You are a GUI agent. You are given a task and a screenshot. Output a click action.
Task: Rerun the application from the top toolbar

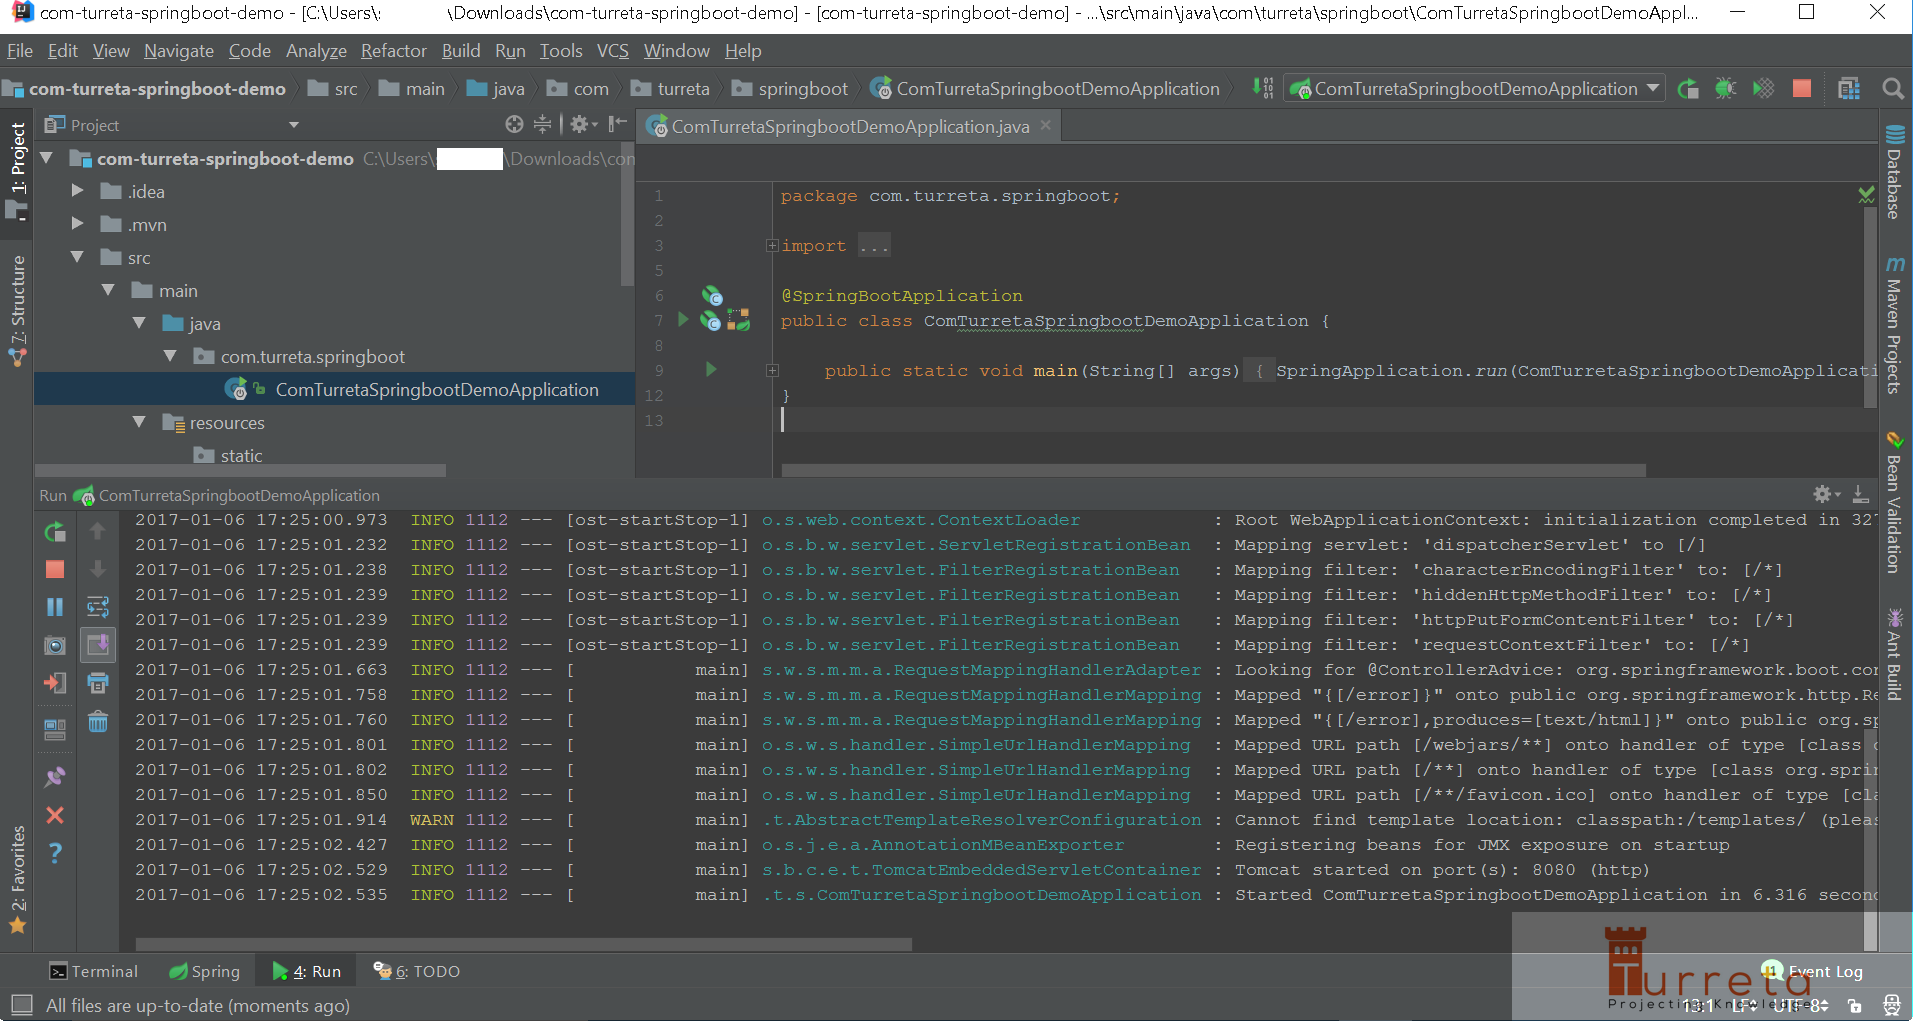[1688, 89]
